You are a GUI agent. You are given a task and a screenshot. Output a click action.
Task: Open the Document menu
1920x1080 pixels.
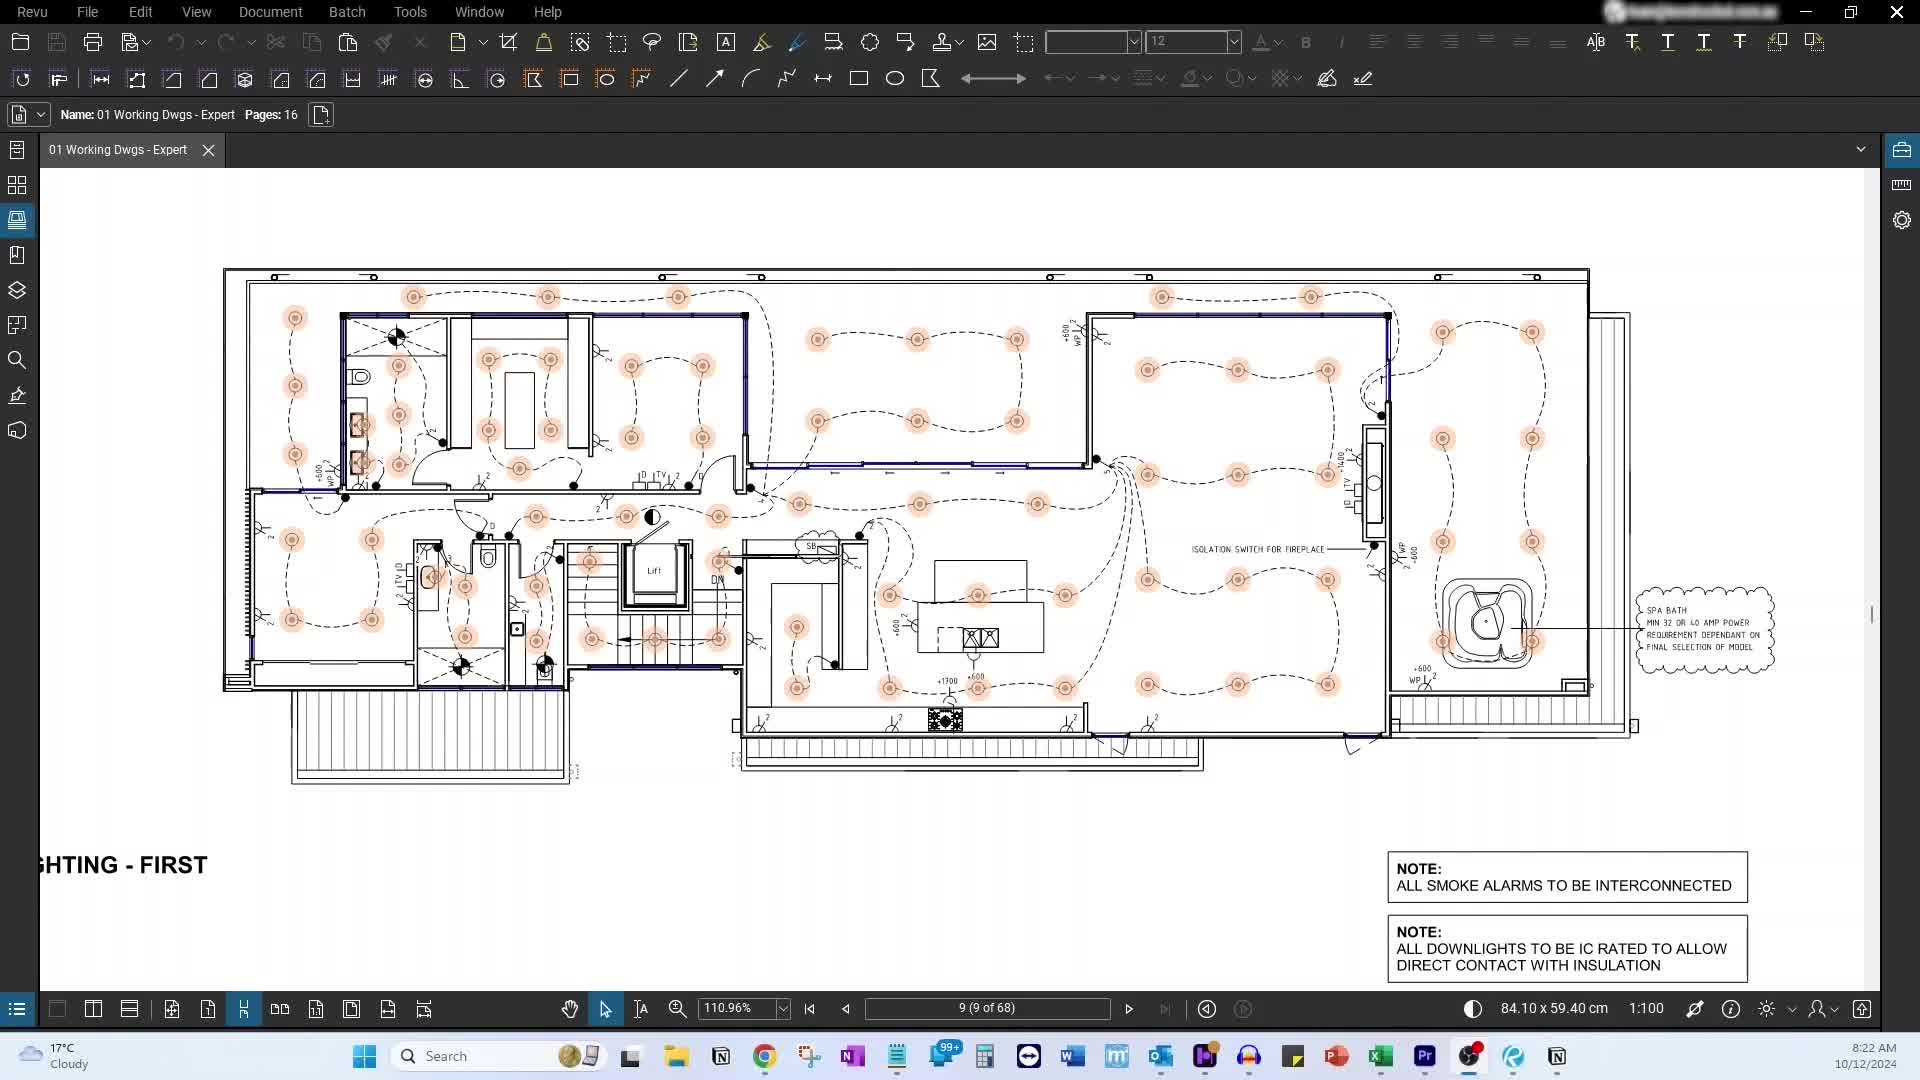270,12
